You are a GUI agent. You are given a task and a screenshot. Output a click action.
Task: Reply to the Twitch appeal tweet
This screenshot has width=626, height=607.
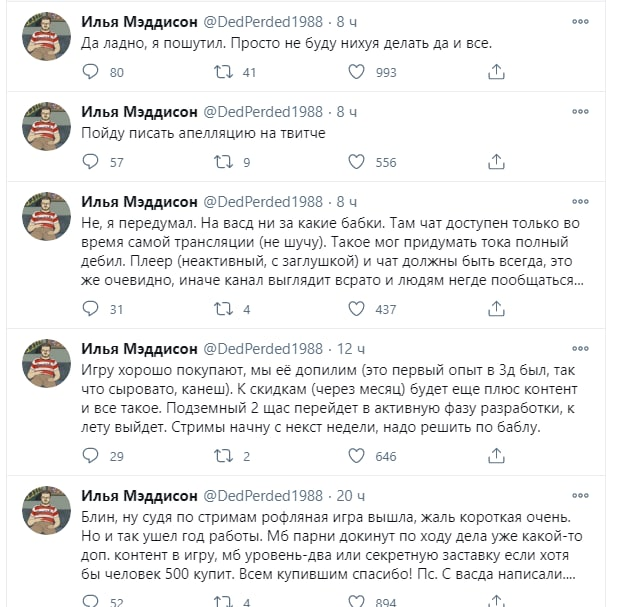90,162
